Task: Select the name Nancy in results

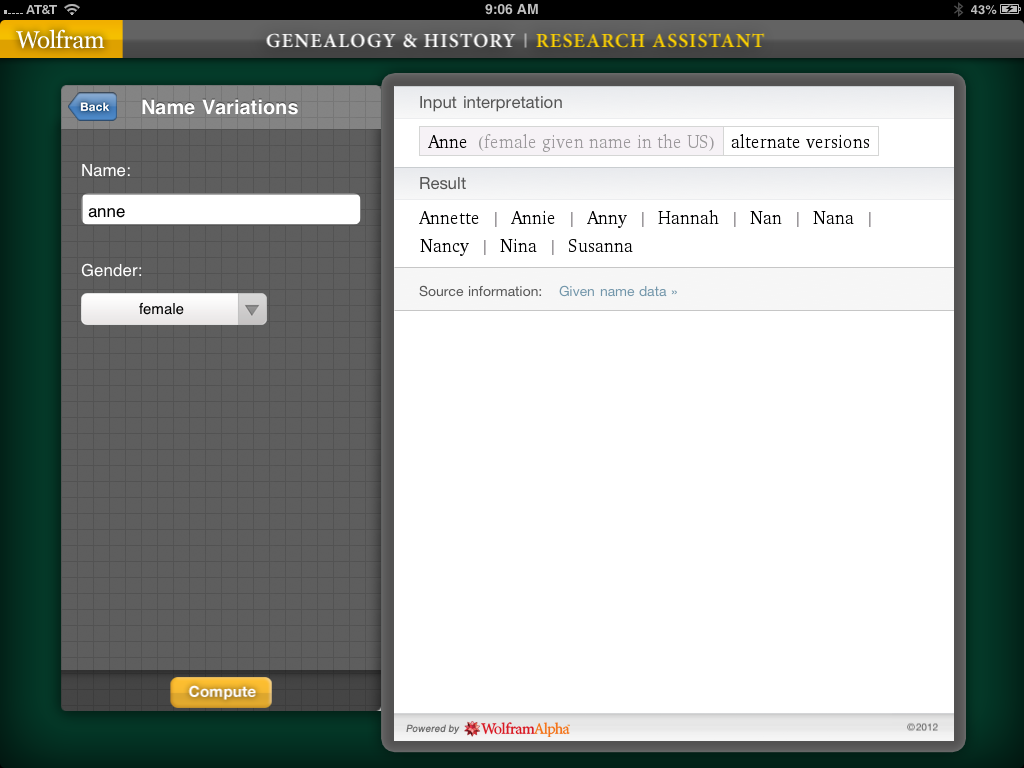Action: tap(444, 246)
